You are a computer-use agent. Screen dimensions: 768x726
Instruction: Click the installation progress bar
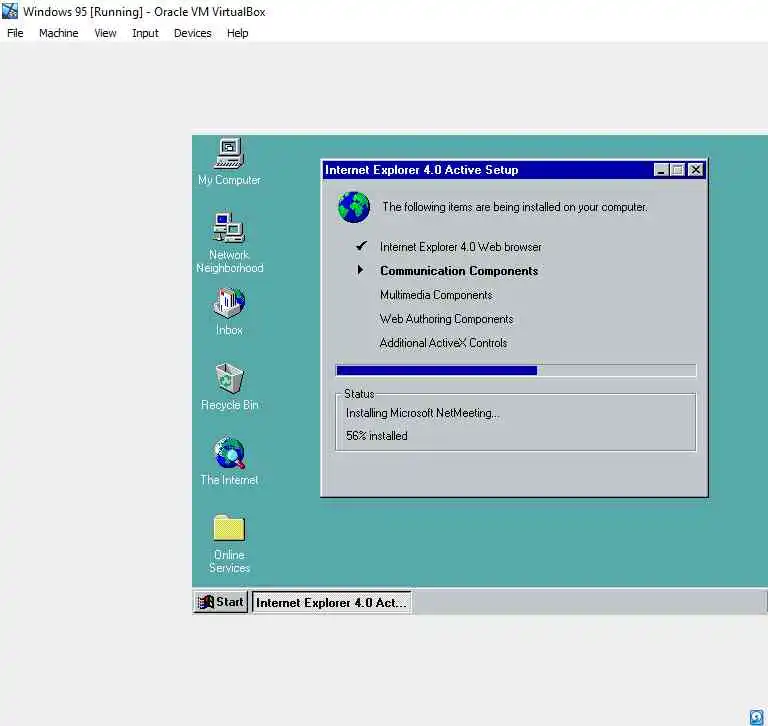tap(516, 370)
